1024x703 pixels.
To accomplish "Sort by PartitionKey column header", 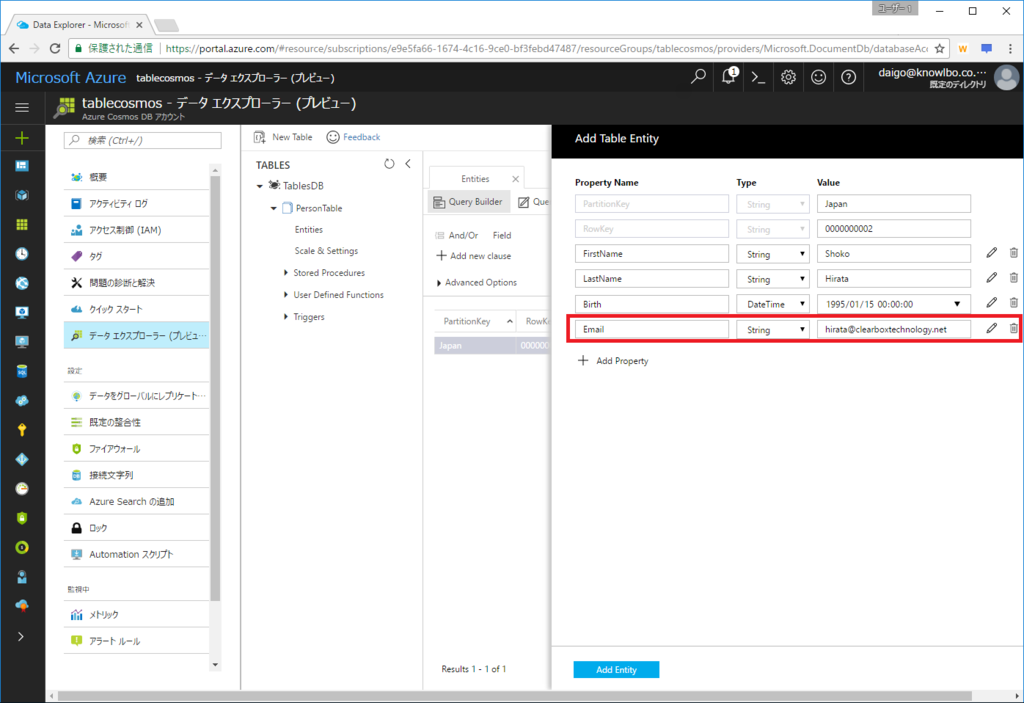I will [475, 321].
